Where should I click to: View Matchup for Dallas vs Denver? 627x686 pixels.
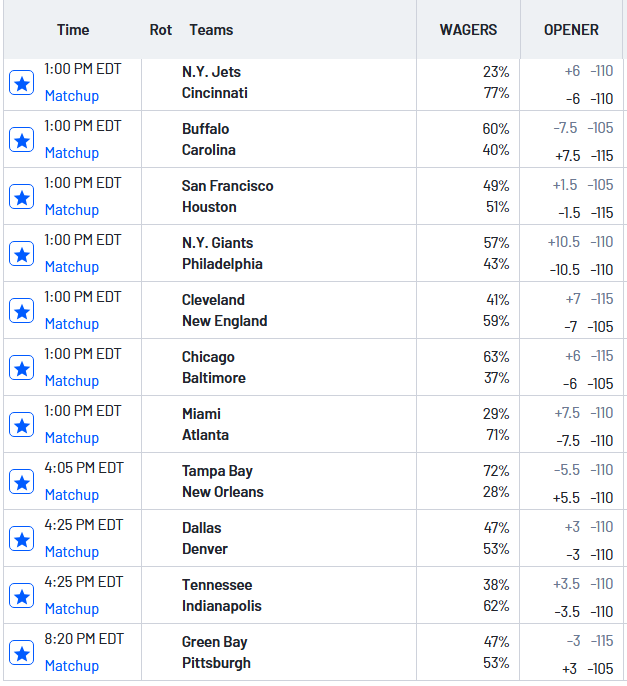72,552
